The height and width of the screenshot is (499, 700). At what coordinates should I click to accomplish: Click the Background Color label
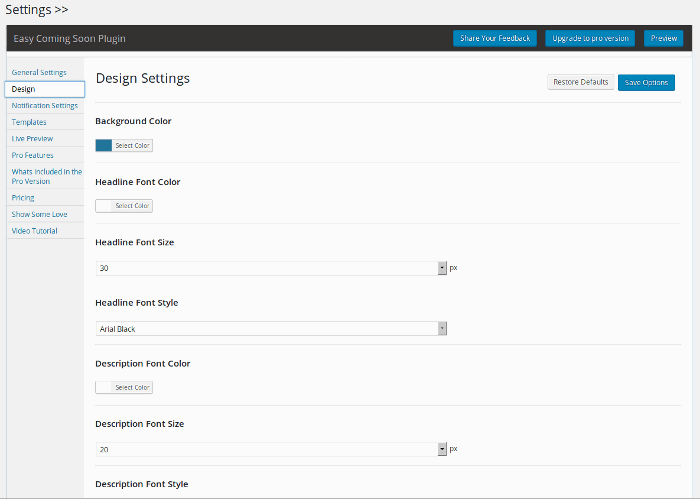click(x=133, y=121)
